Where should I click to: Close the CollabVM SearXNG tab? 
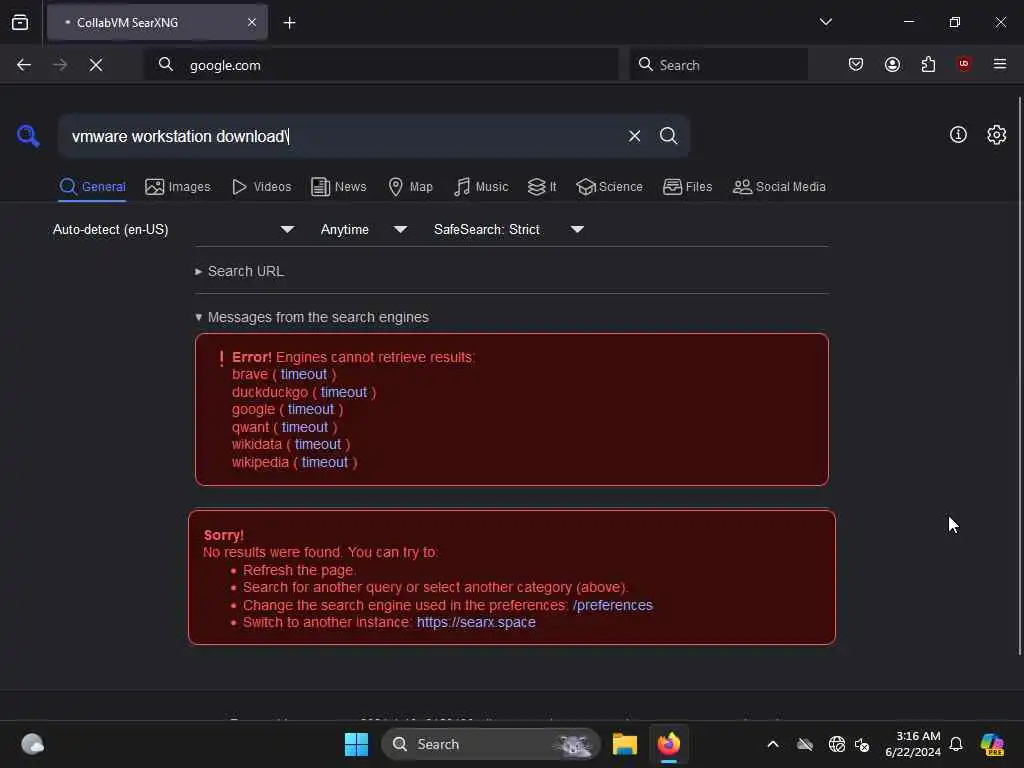point(252,22)
